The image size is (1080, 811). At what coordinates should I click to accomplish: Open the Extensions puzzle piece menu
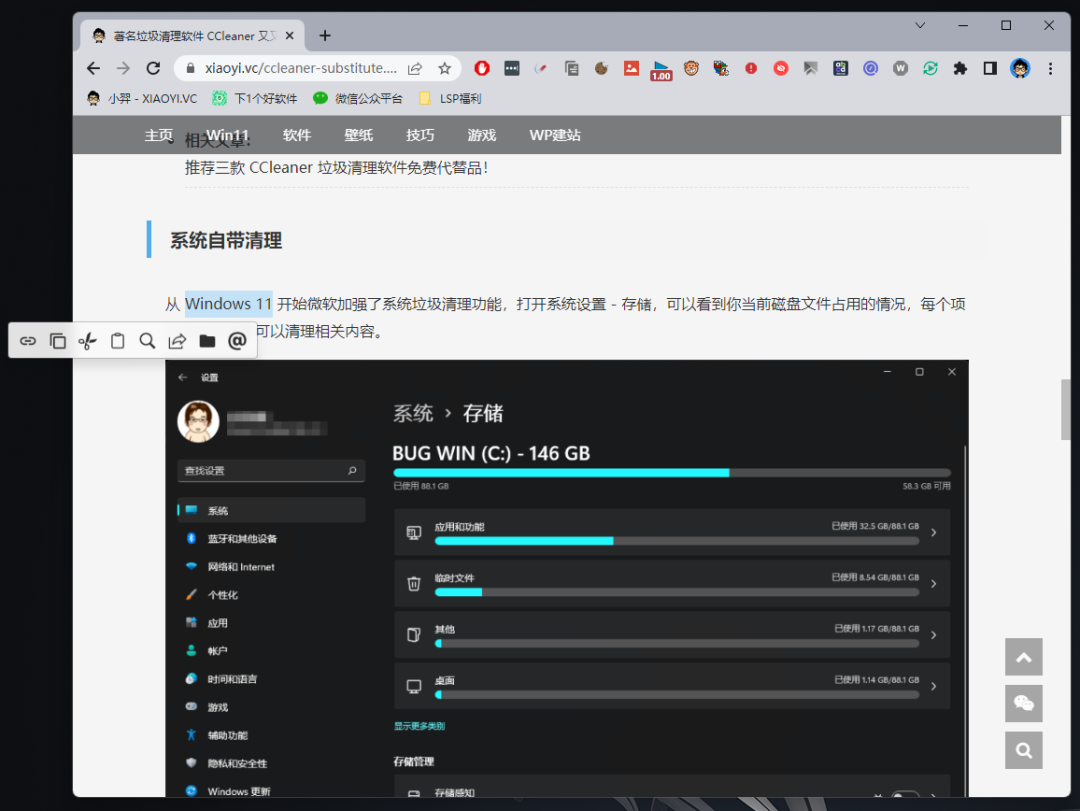(x=960, y=68)
